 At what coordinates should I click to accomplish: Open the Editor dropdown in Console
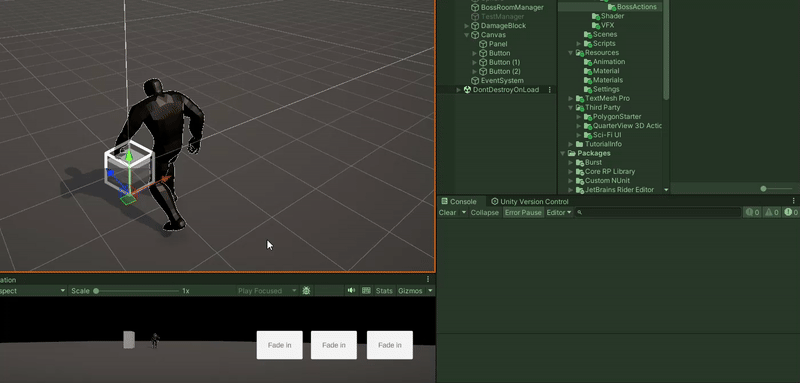(x=559, y=213)
